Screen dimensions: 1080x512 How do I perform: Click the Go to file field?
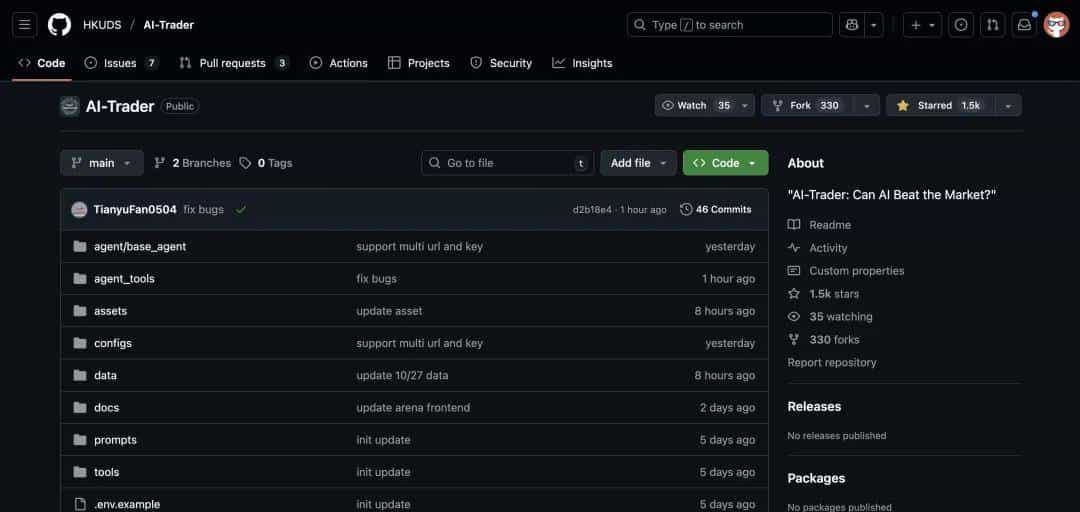tap(508, 163)
